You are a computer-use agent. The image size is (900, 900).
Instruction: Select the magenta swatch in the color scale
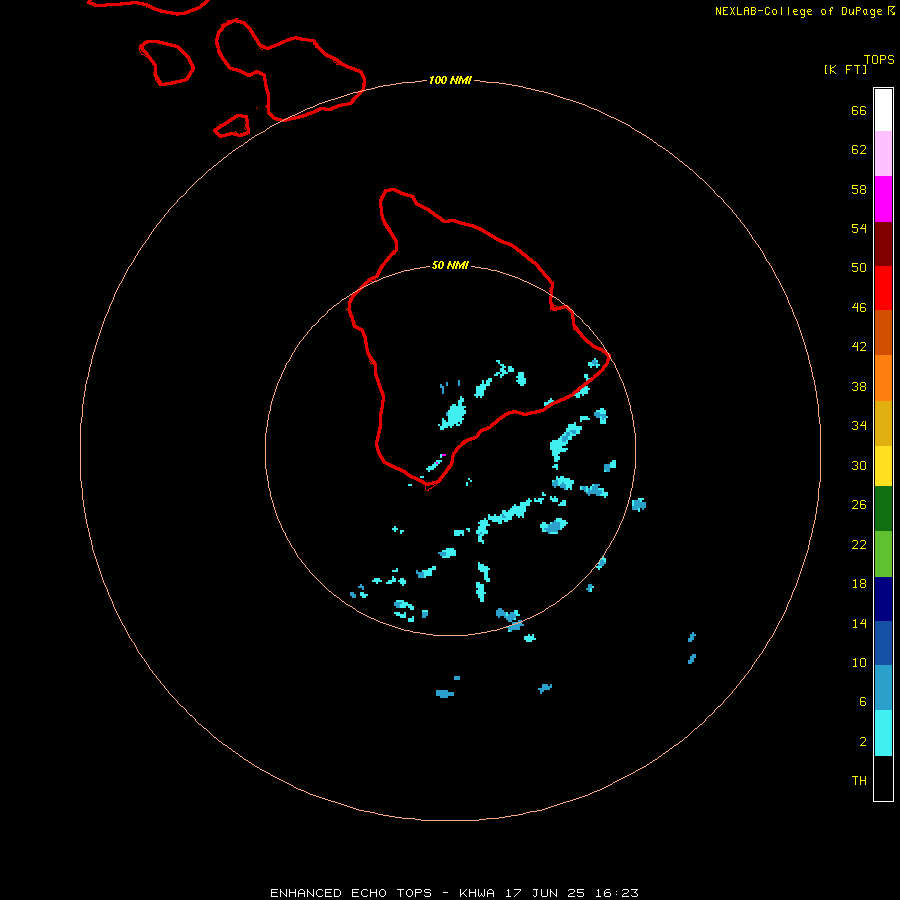(883, 199)
